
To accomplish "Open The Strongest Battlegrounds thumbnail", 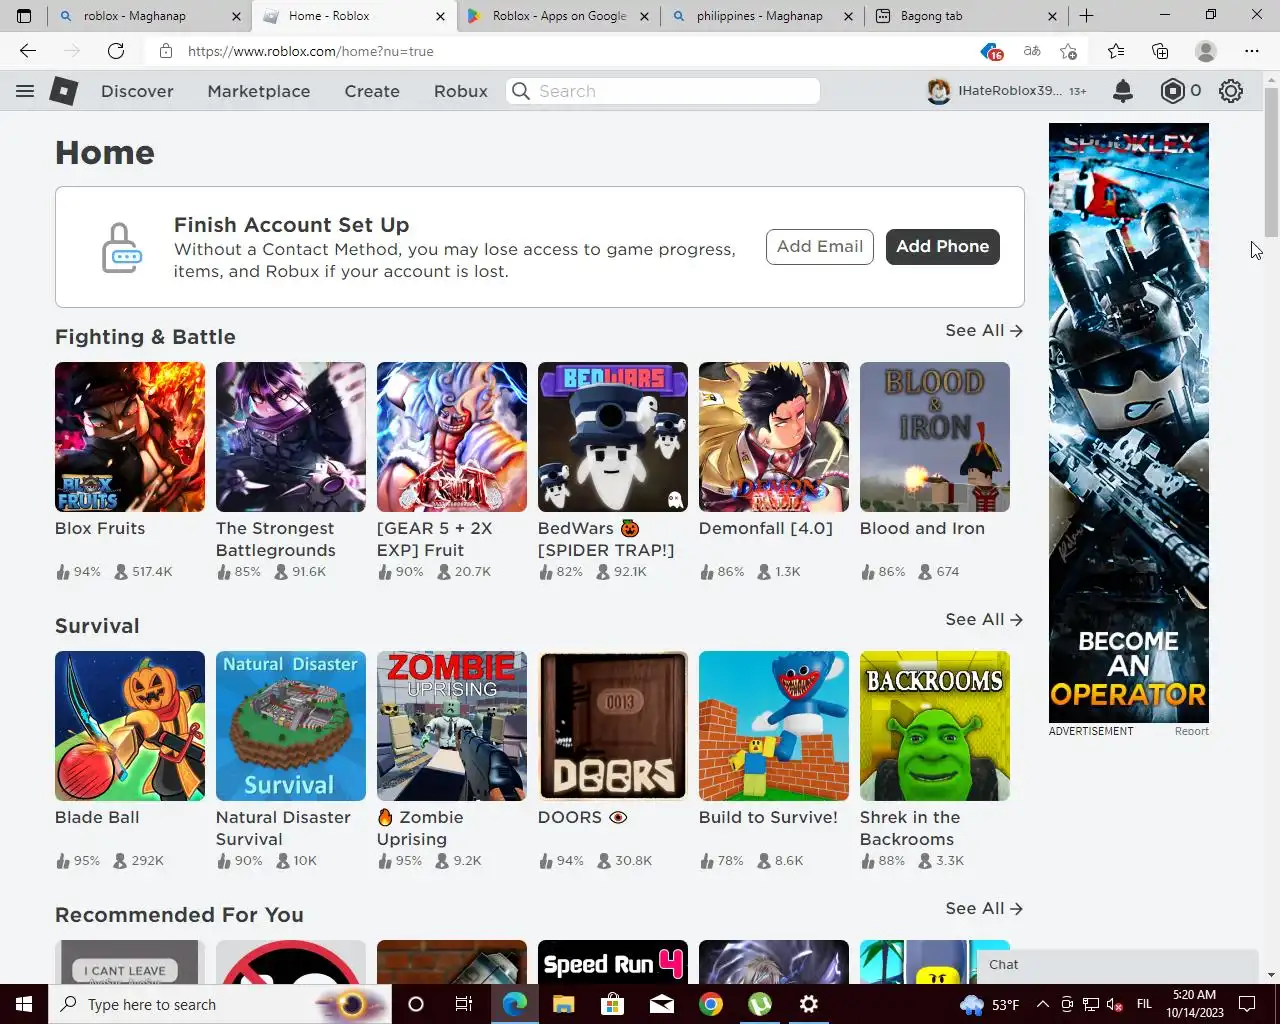I will pos(291,437).
